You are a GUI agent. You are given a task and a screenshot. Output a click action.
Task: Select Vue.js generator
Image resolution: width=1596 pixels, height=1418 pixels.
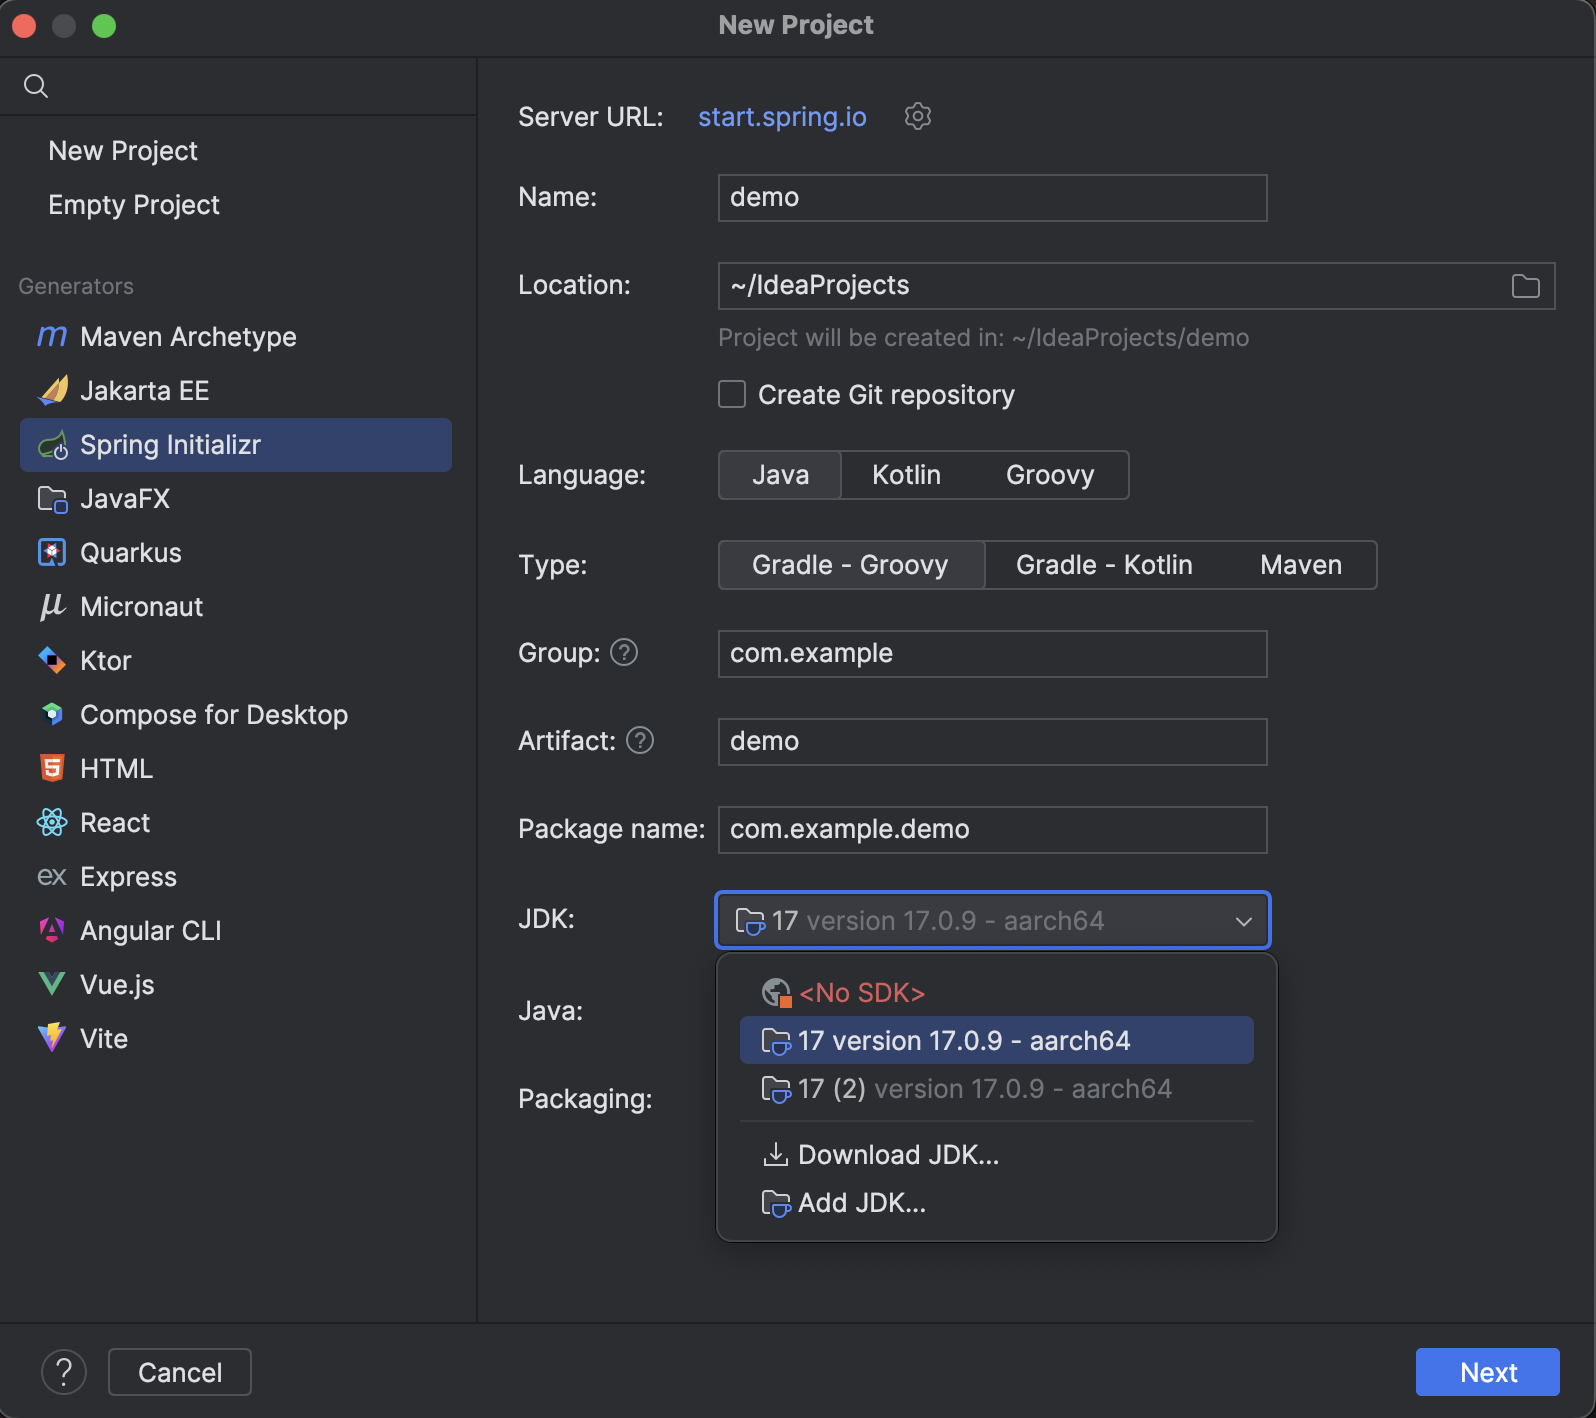point(236,985)
